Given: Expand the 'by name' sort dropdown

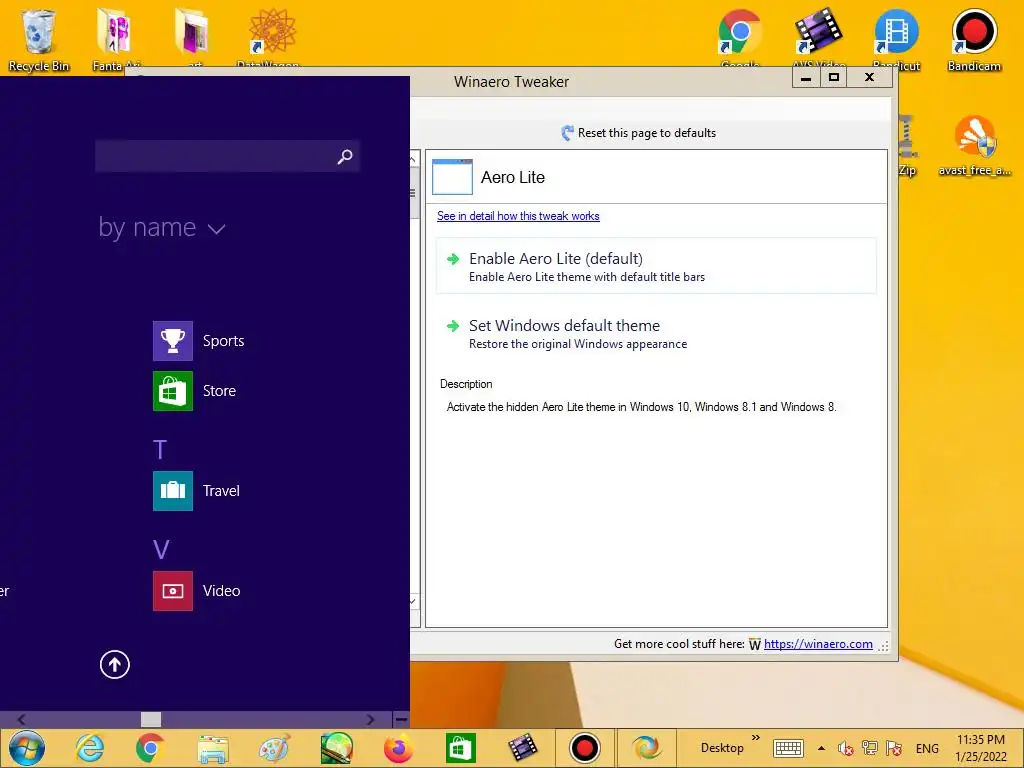Looking at the screenshot, I should tap(162, 227).
